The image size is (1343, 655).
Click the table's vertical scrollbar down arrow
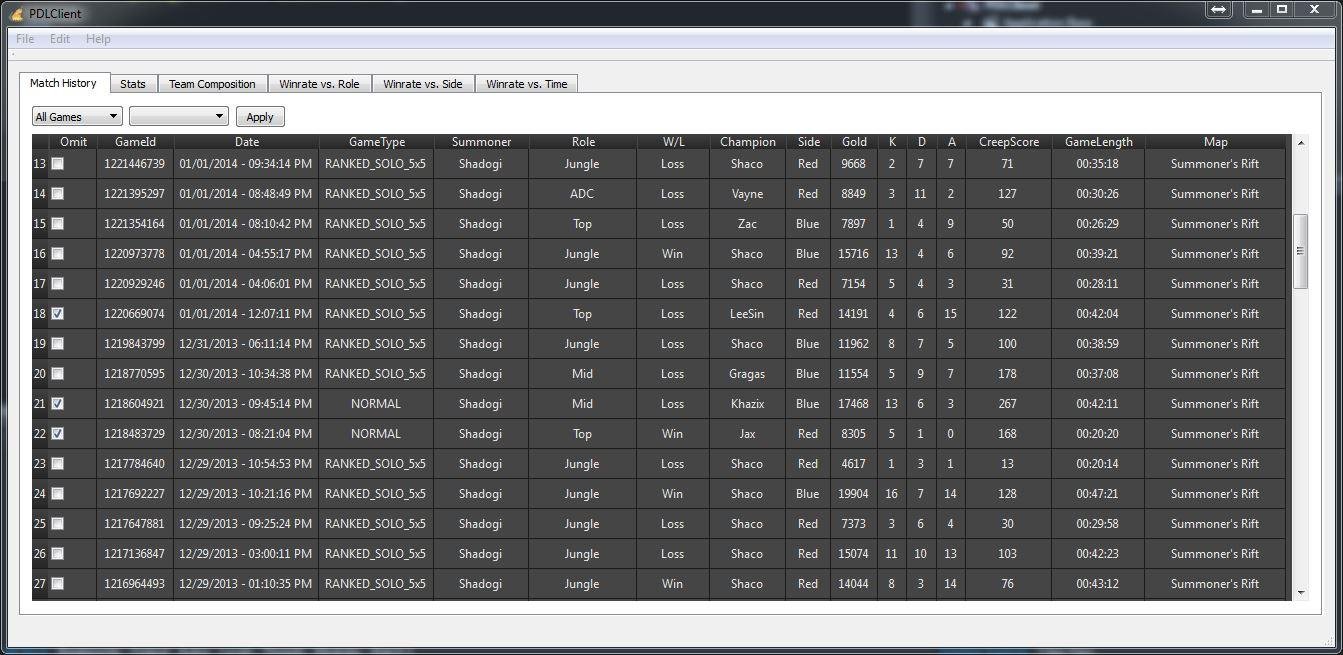coord(1301,593)
